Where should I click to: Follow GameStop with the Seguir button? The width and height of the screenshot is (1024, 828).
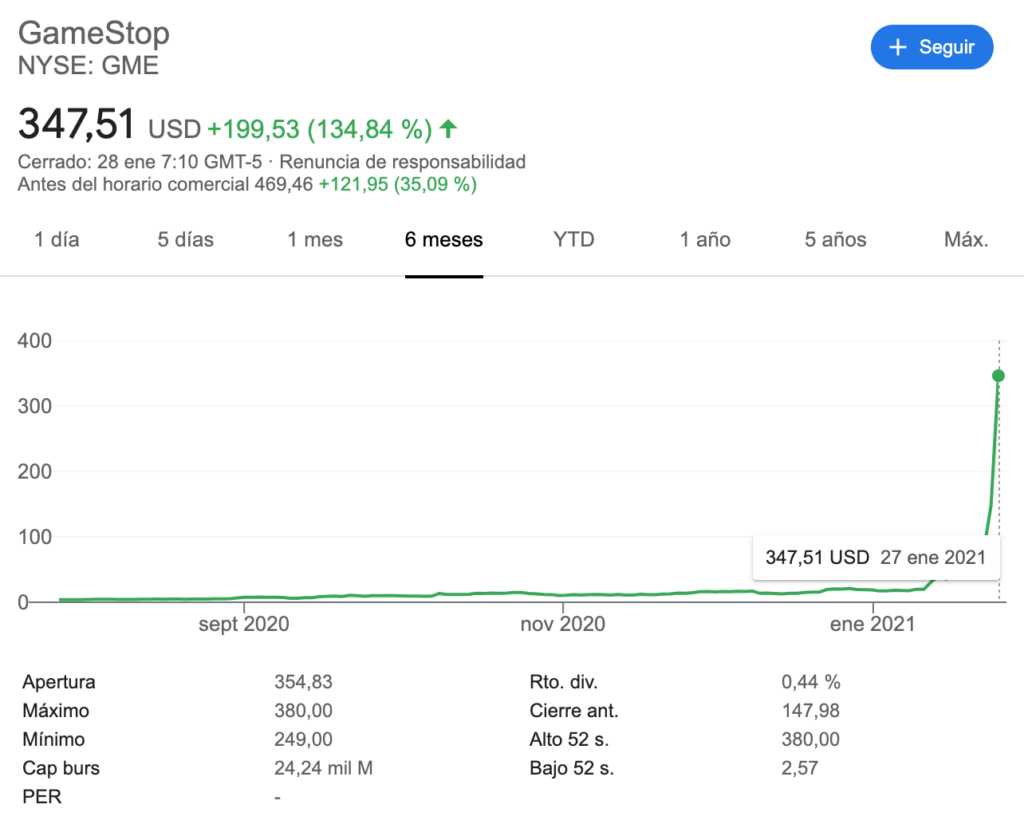click(x=932, y=47)
